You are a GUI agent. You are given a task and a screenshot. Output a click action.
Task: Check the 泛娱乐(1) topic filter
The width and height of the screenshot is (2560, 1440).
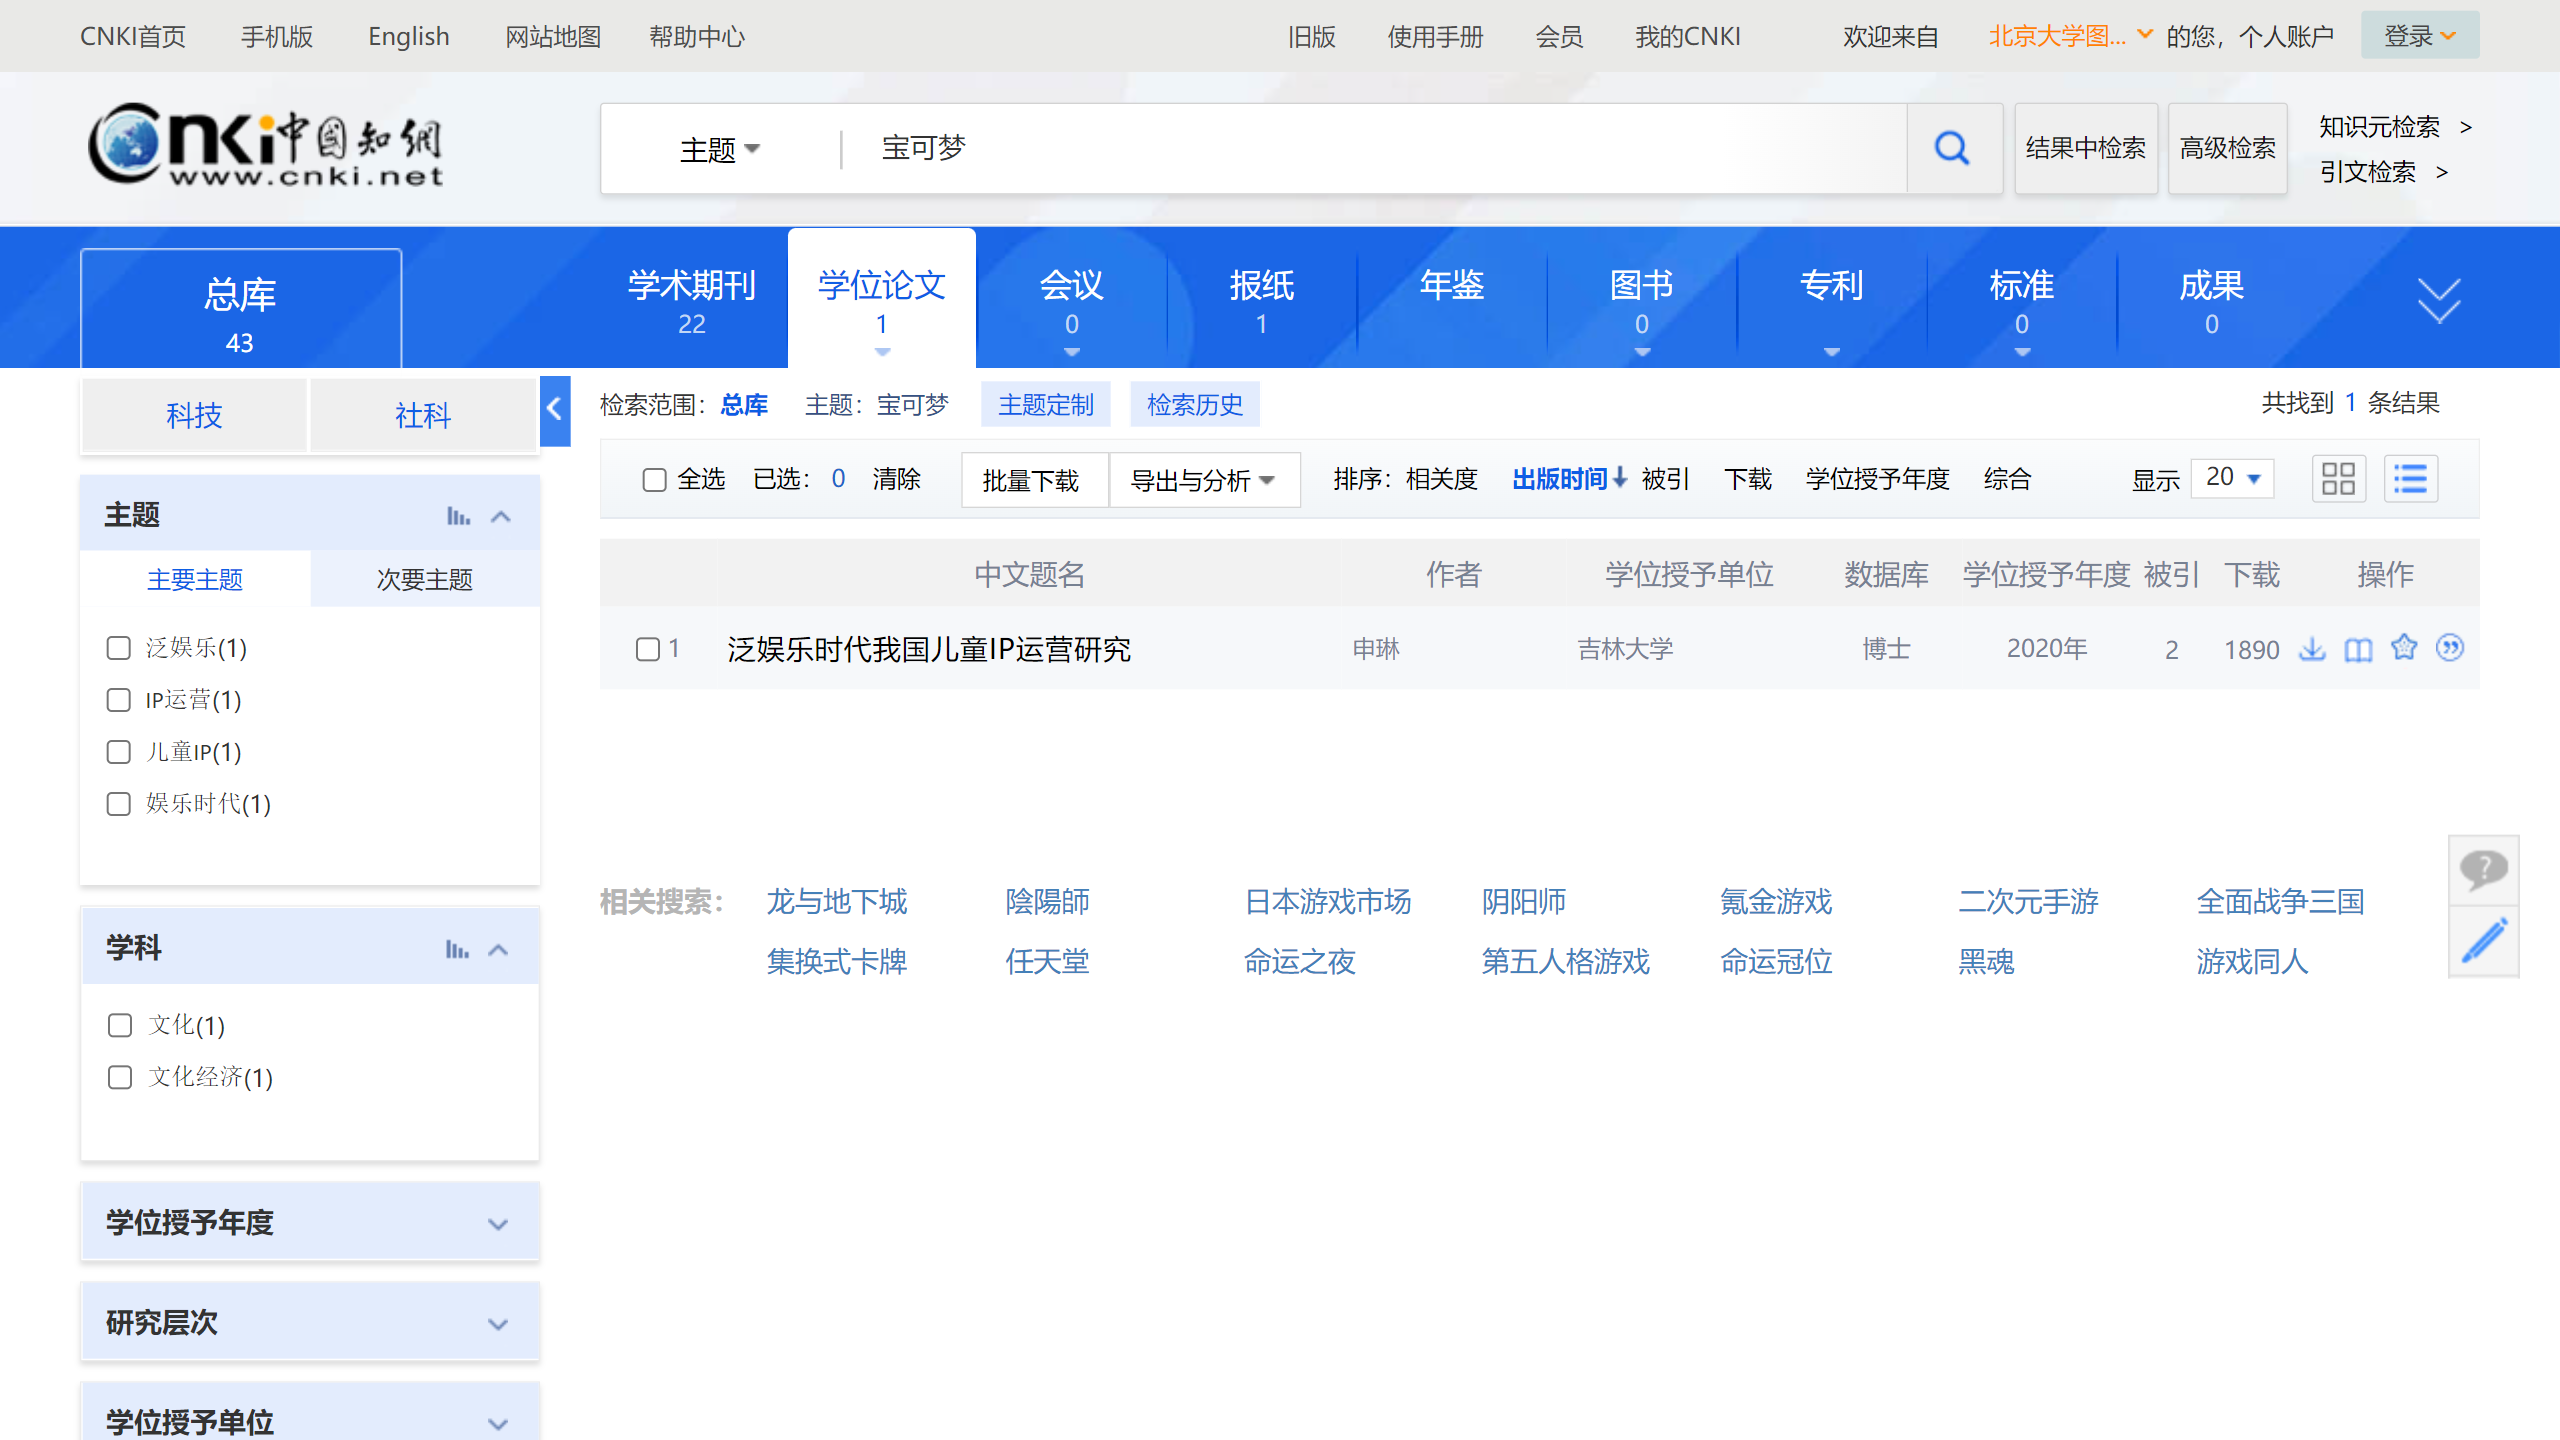pyautogui.click(x=119, y=648)
